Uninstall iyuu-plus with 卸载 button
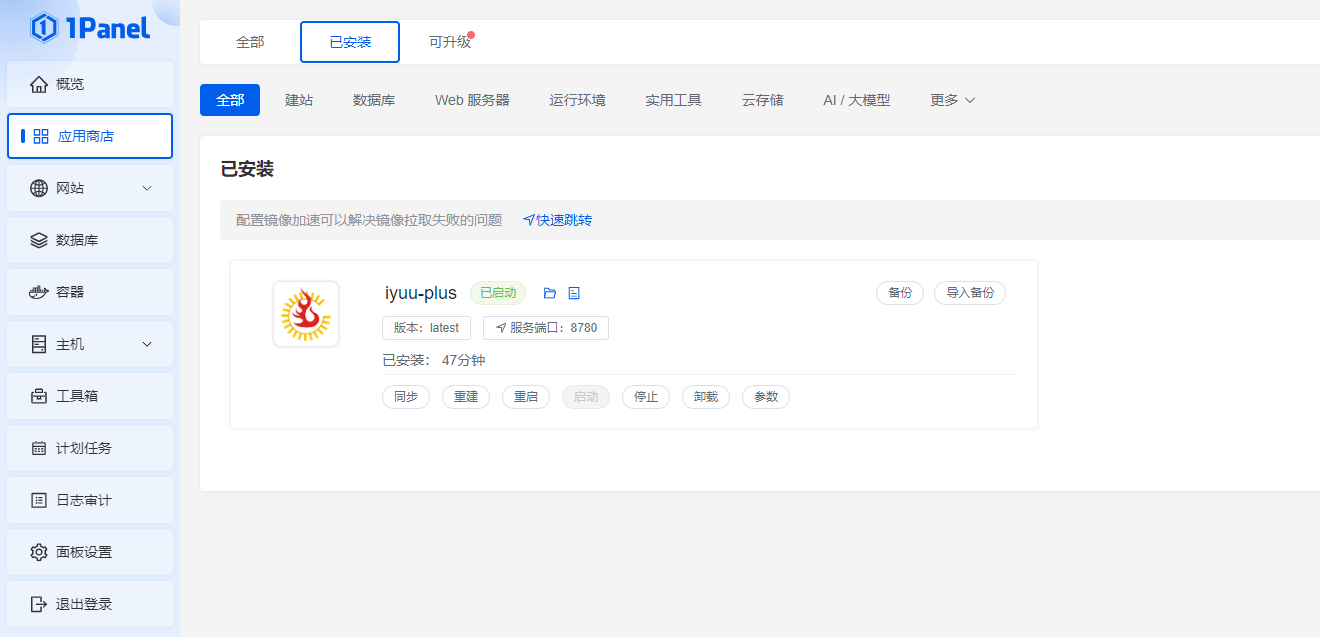Image resolution: width=1320 pixels, height=637 pixels. pyautogui.click(x=706, y=397)
